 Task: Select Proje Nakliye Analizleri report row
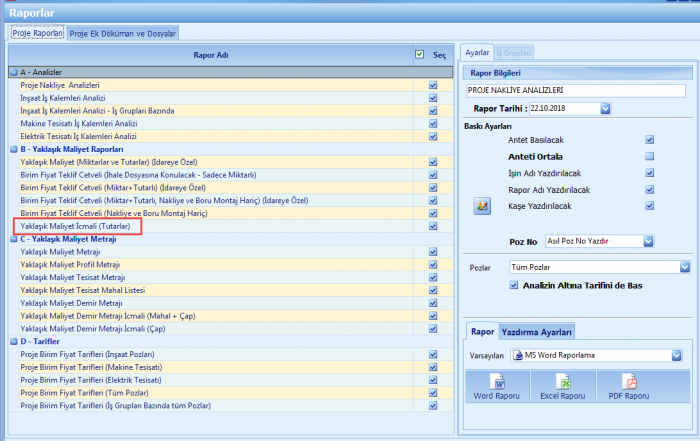(60, 85)
